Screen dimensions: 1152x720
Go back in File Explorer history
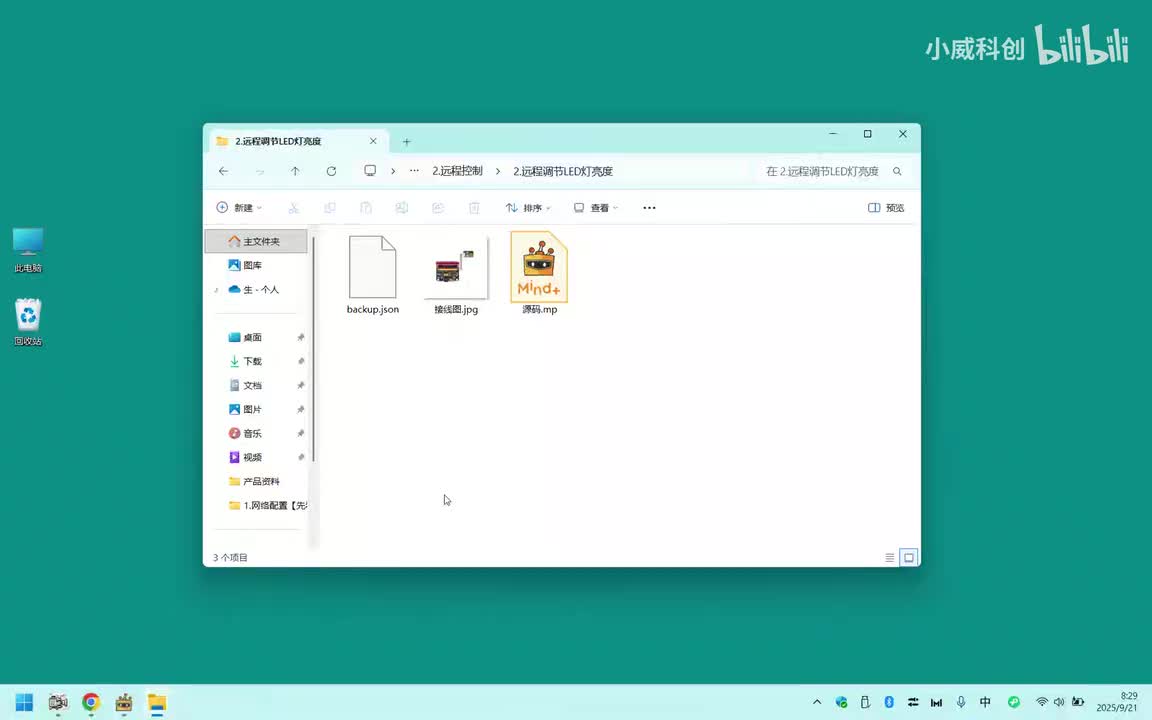[223, 171]
